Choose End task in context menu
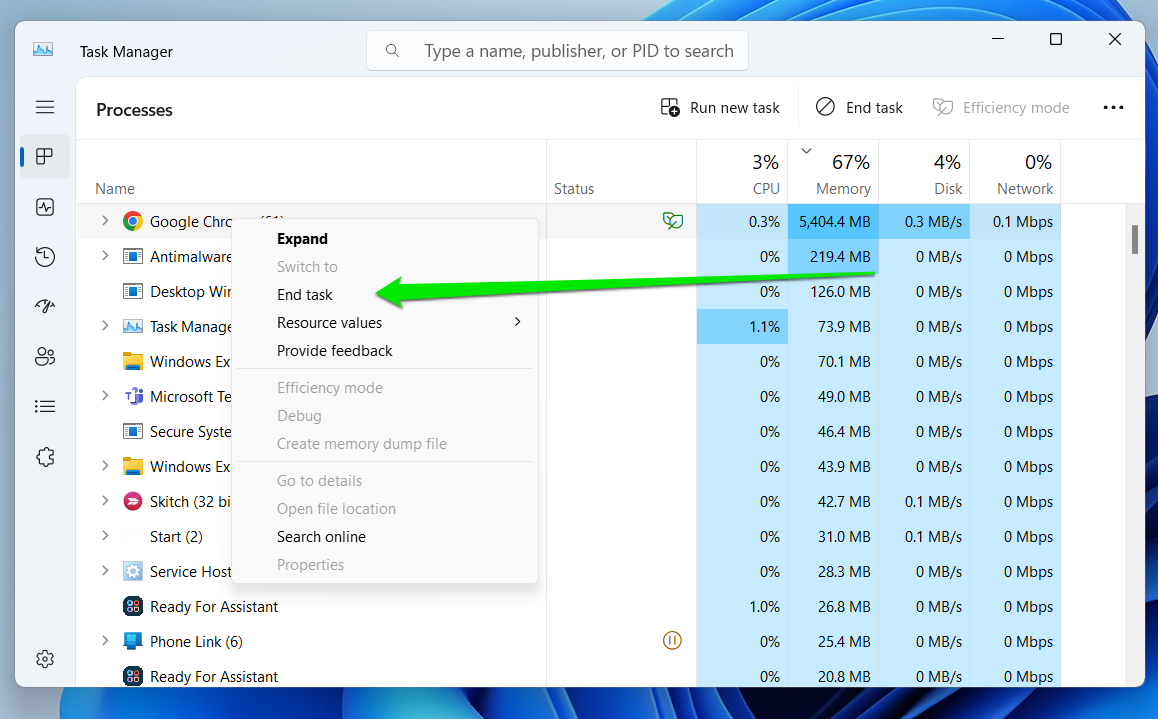 305,295
